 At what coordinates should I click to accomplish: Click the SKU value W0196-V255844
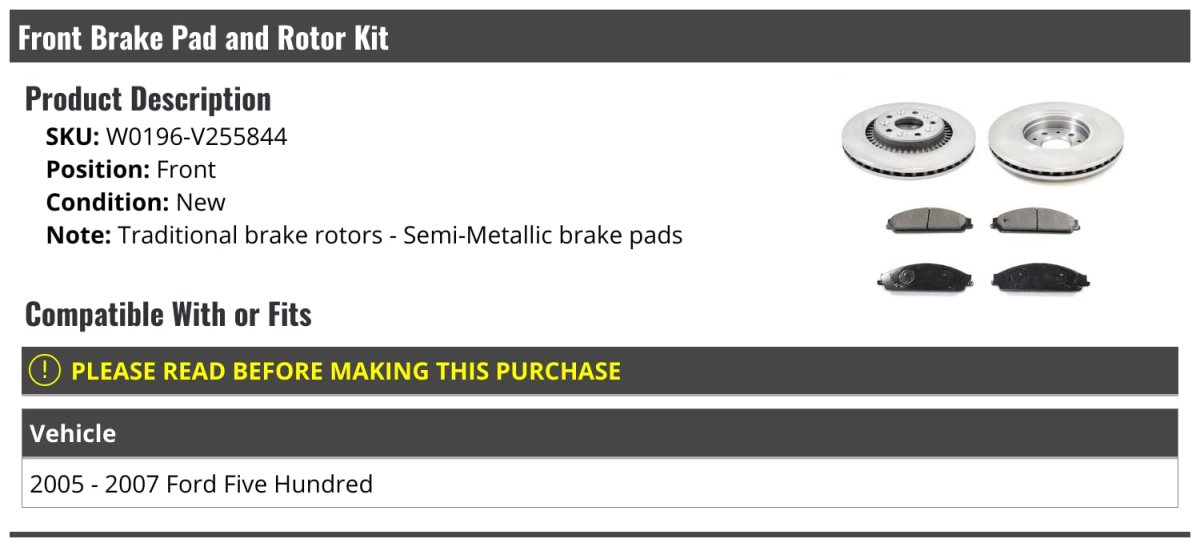coord(196,137)
